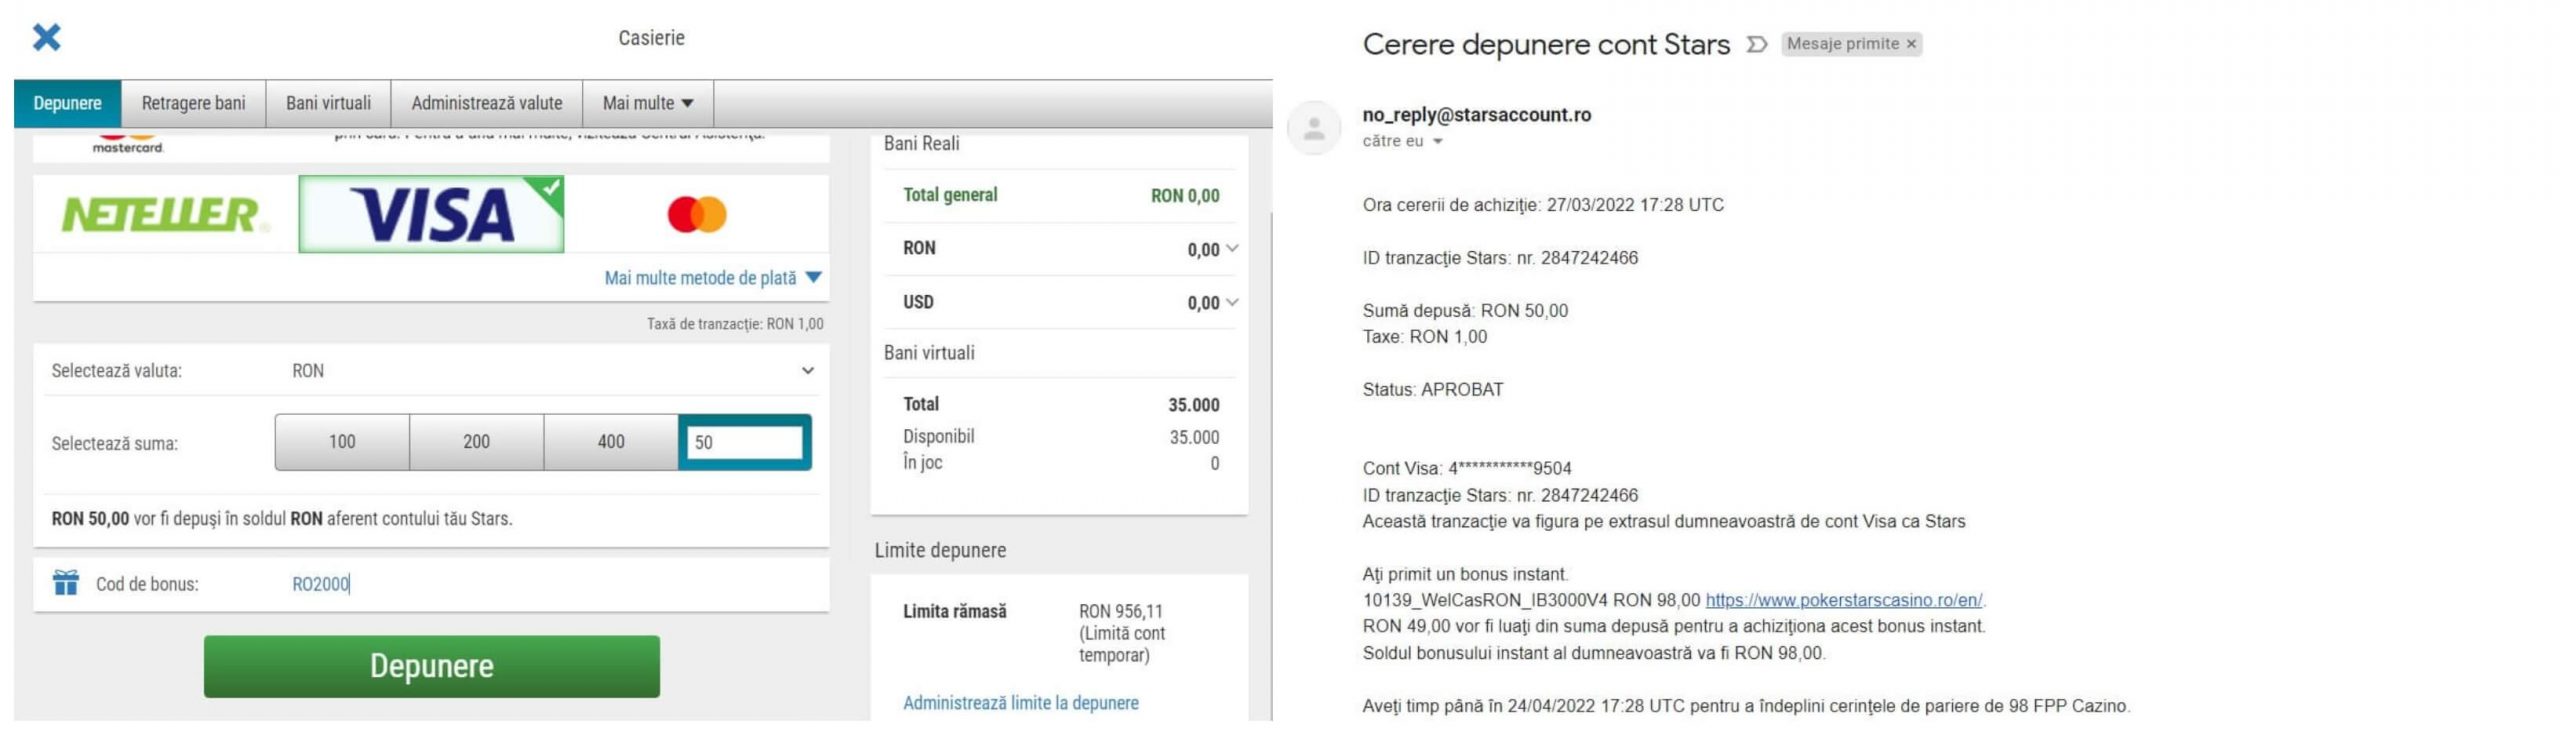Click the Total general RON 0,00 value

1185,196
